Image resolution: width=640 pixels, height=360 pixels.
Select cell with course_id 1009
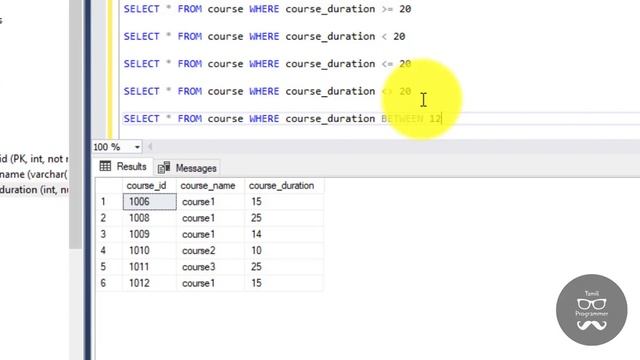click(x=149, y=234)
